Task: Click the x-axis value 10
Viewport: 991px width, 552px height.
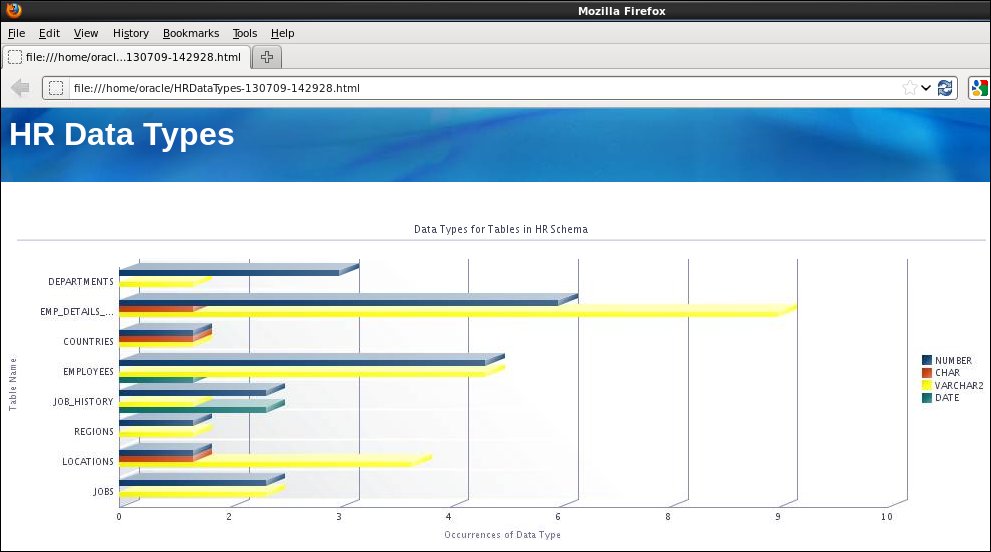Action: coord(887,517)
